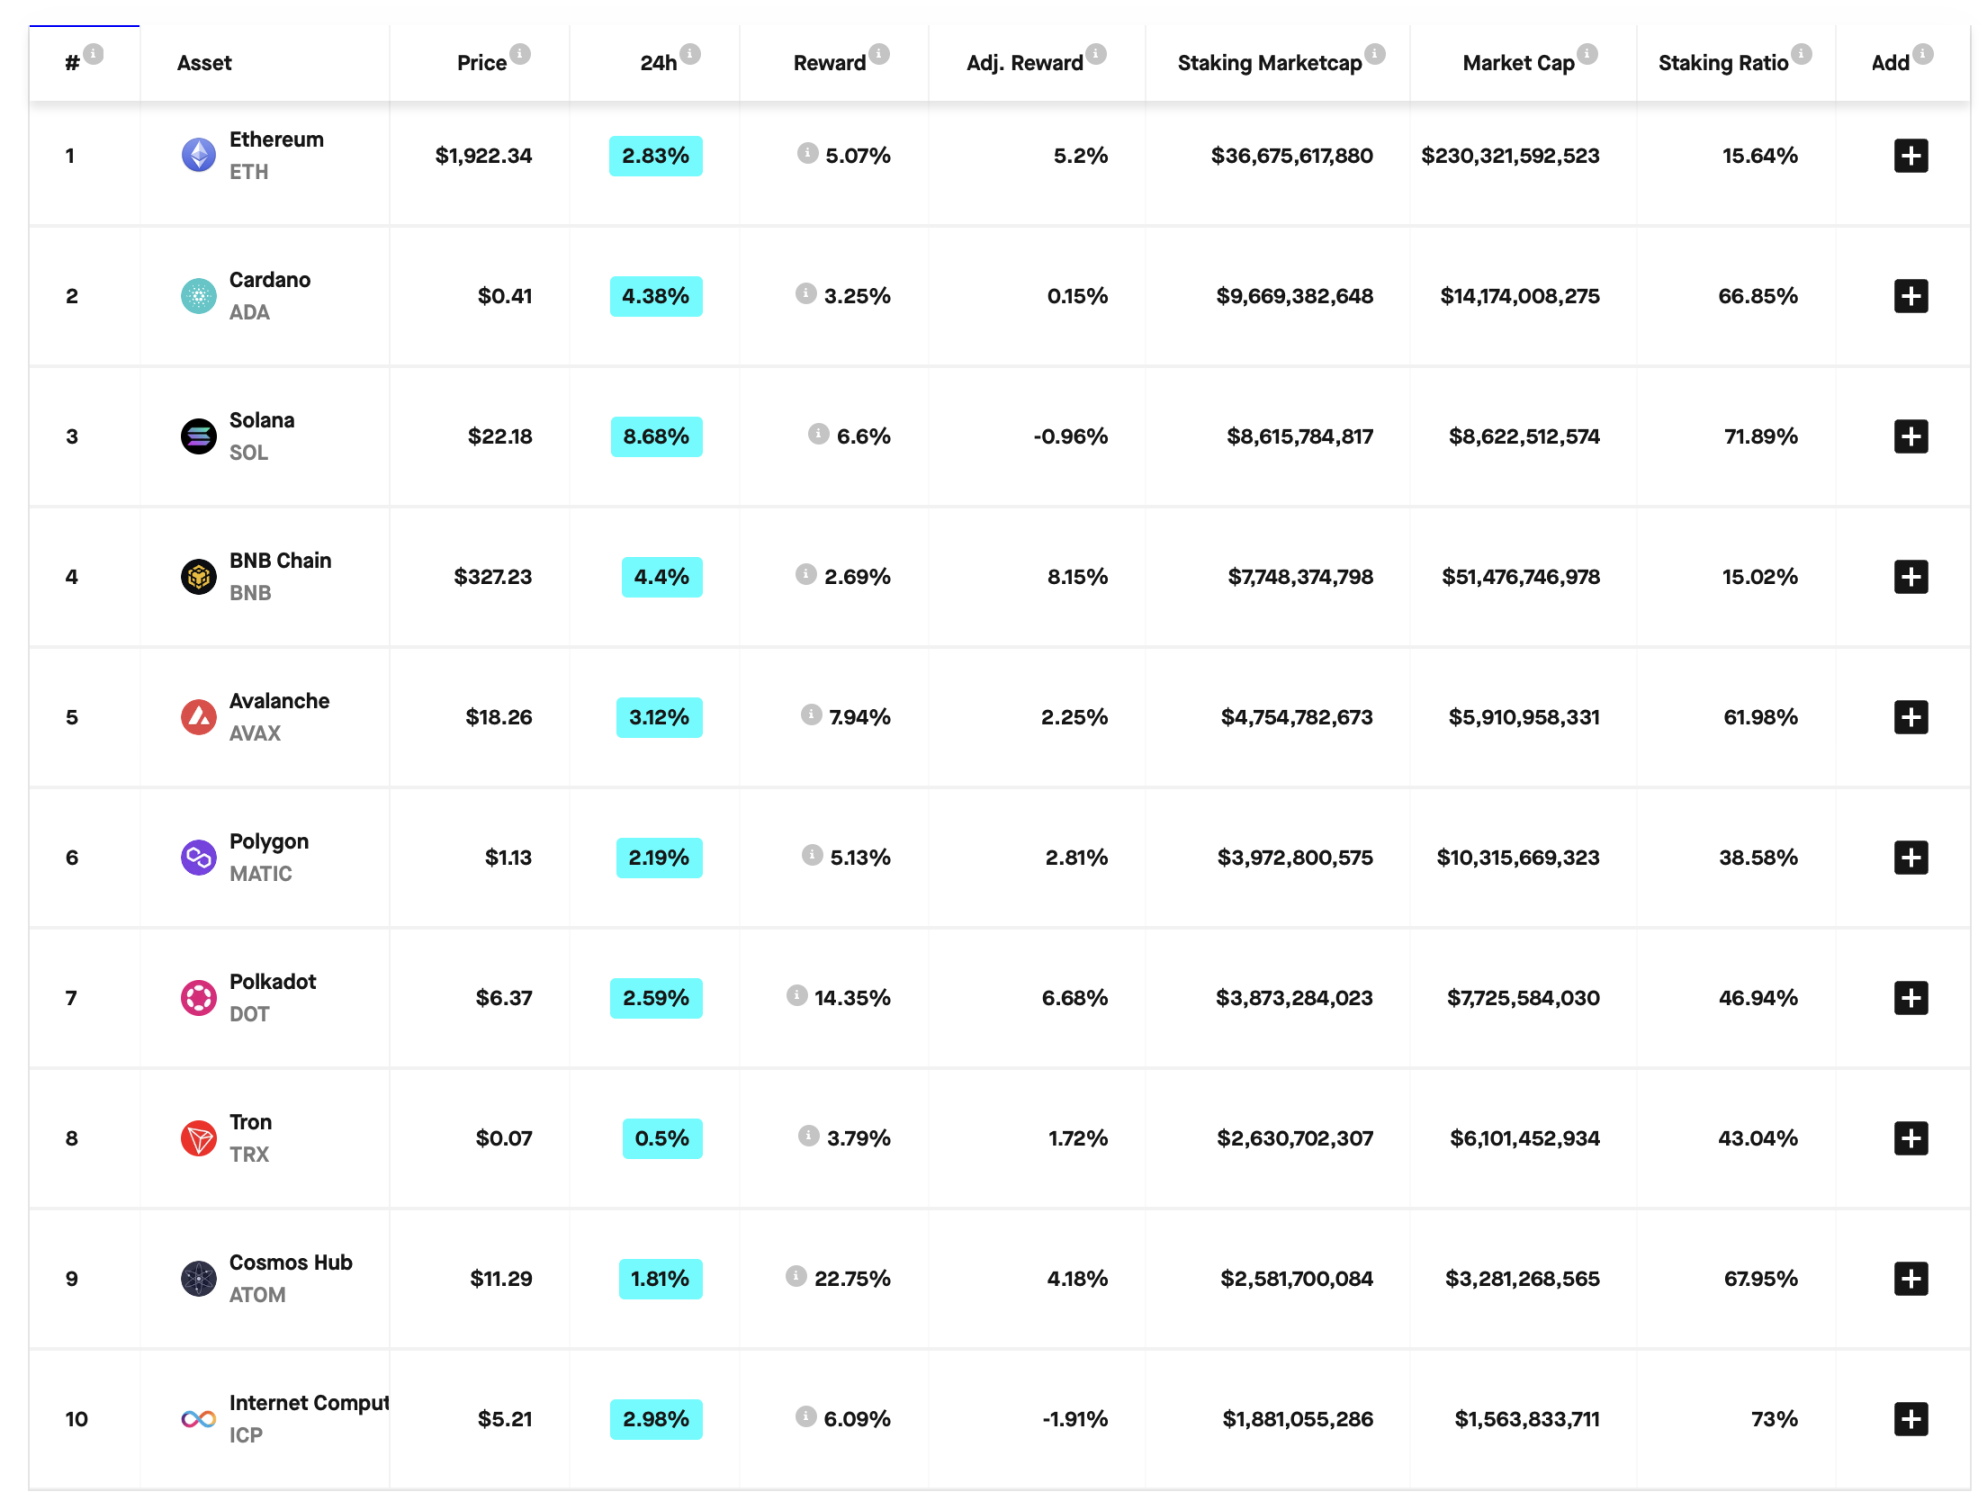Click the Polkadot DOT logo icon
The image size is (1987, 1501).
(x=198, y=997)
